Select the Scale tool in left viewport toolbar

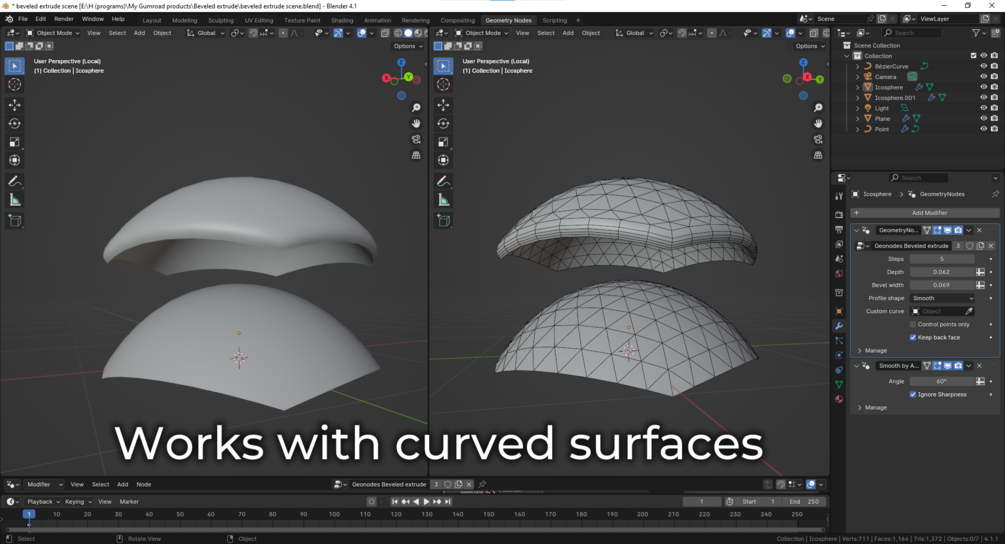point(15,142)
